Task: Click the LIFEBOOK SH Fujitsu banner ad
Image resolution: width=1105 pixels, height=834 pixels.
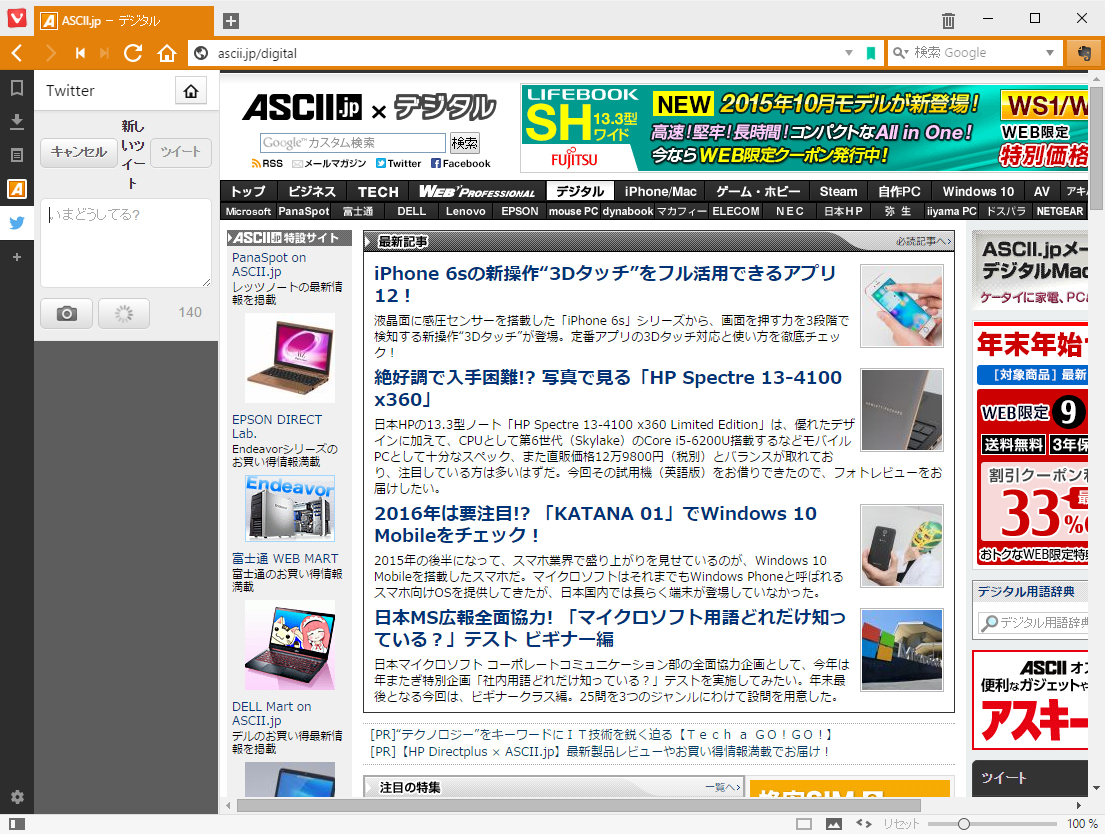Action: pyautogui.click(x=803, y=128)
